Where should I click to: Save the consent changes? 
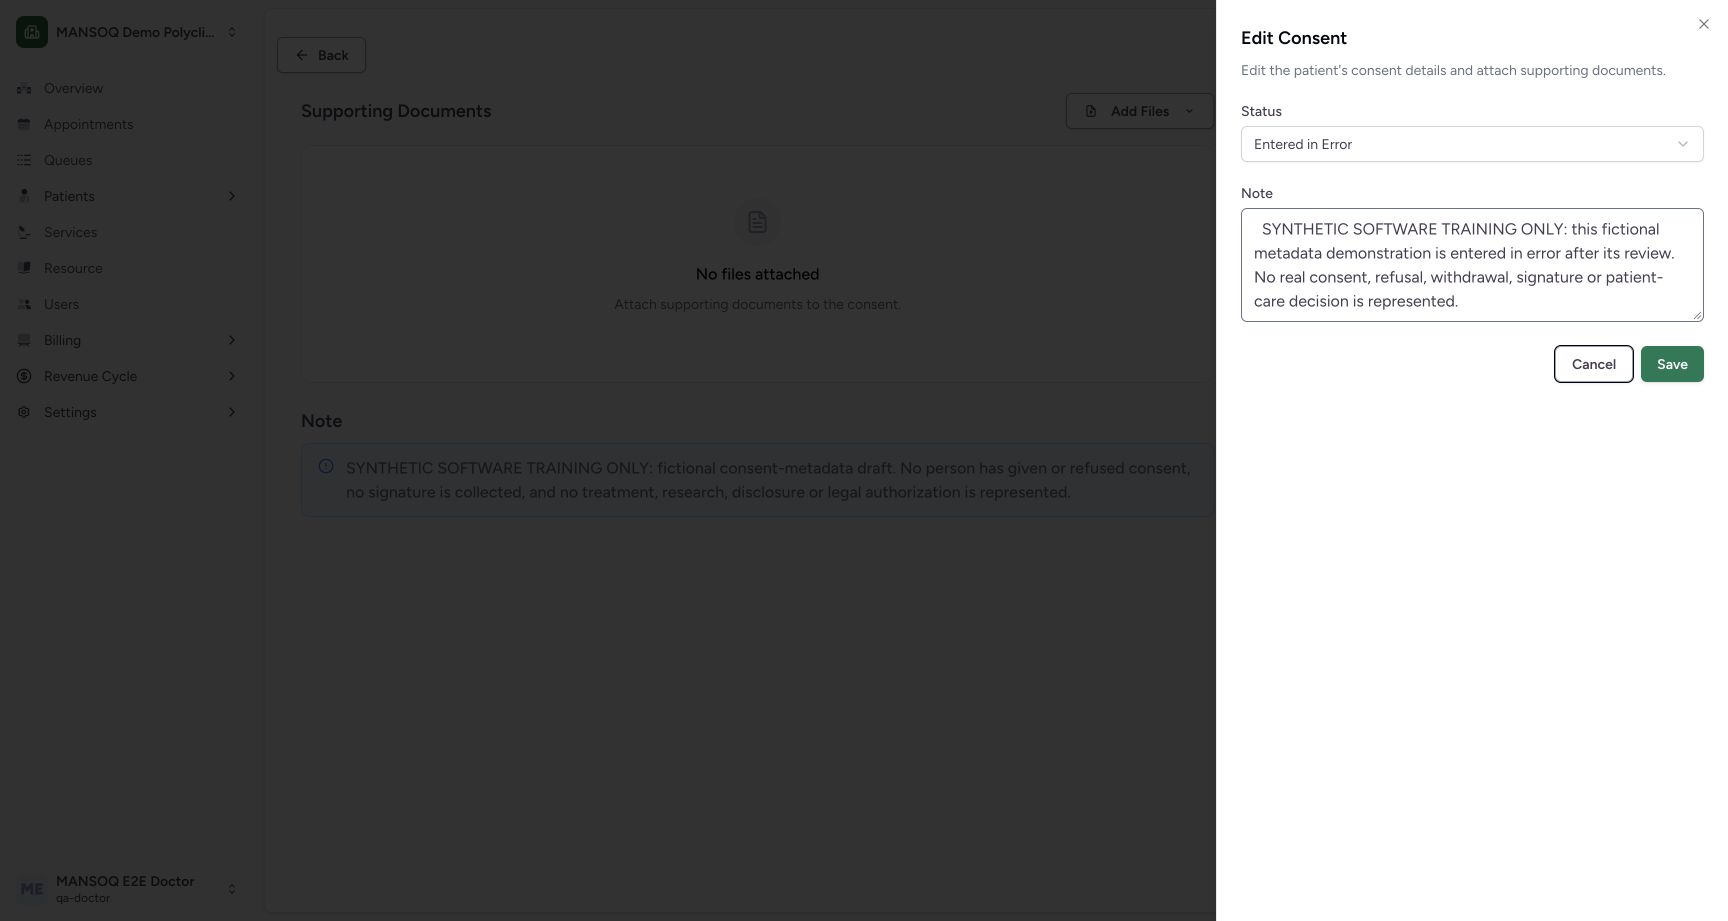click(1672, 364)
